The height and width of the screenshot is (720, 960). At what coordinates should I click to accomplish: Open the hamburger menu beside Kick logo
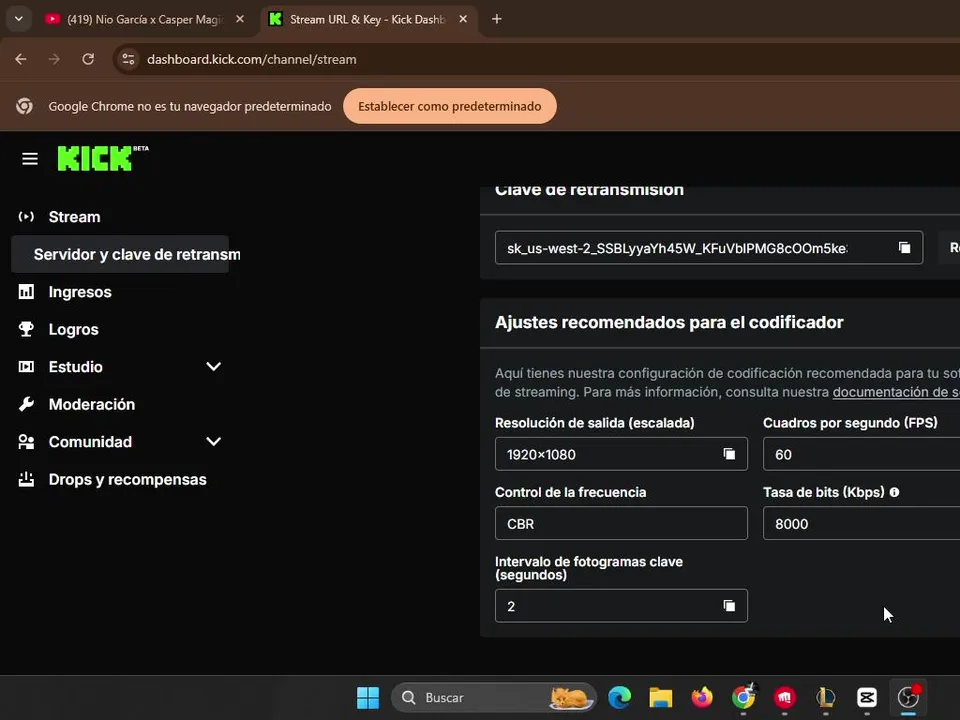pyautogui.click(x=30, y=159)
